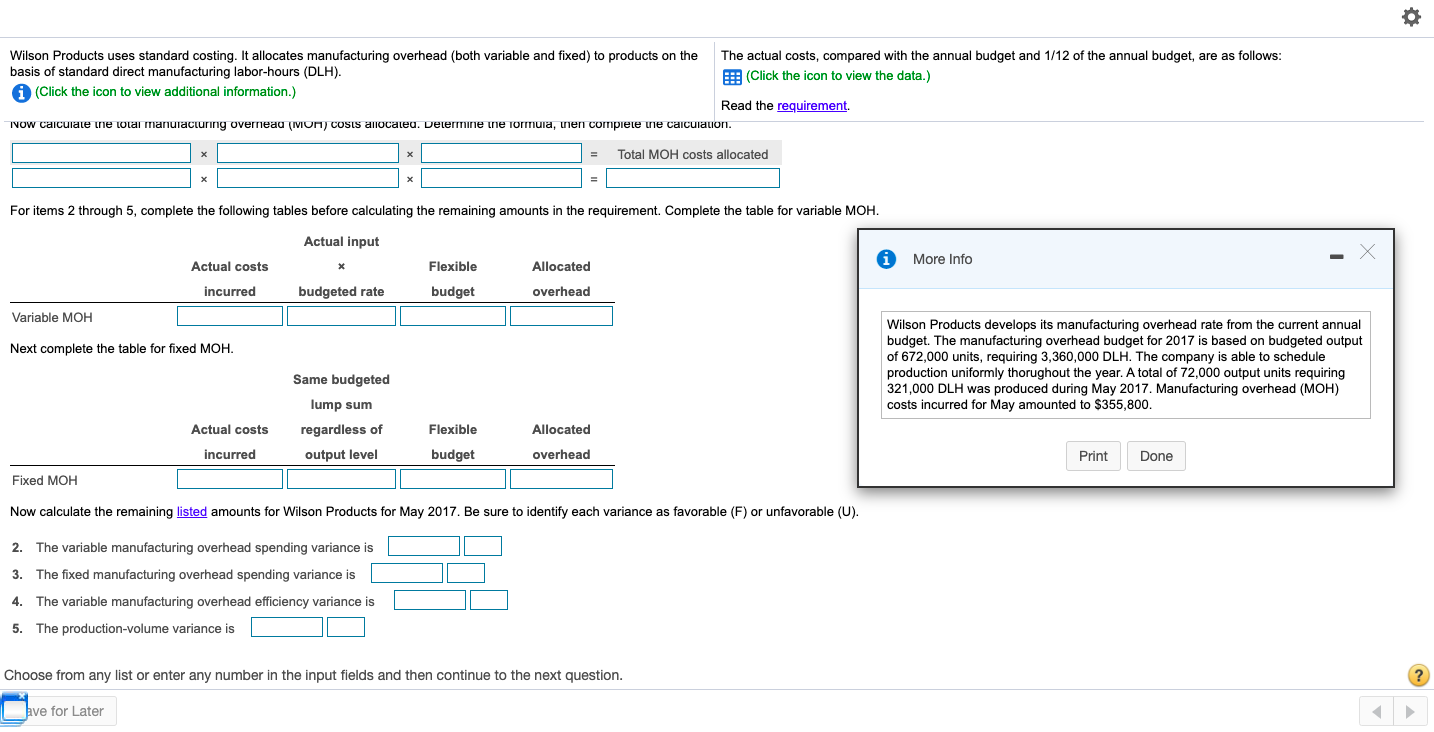The width and height of the screenshot is (1434, 732).
Task: Select Variable MOH allocated overhead field
Action: [561, 316]
